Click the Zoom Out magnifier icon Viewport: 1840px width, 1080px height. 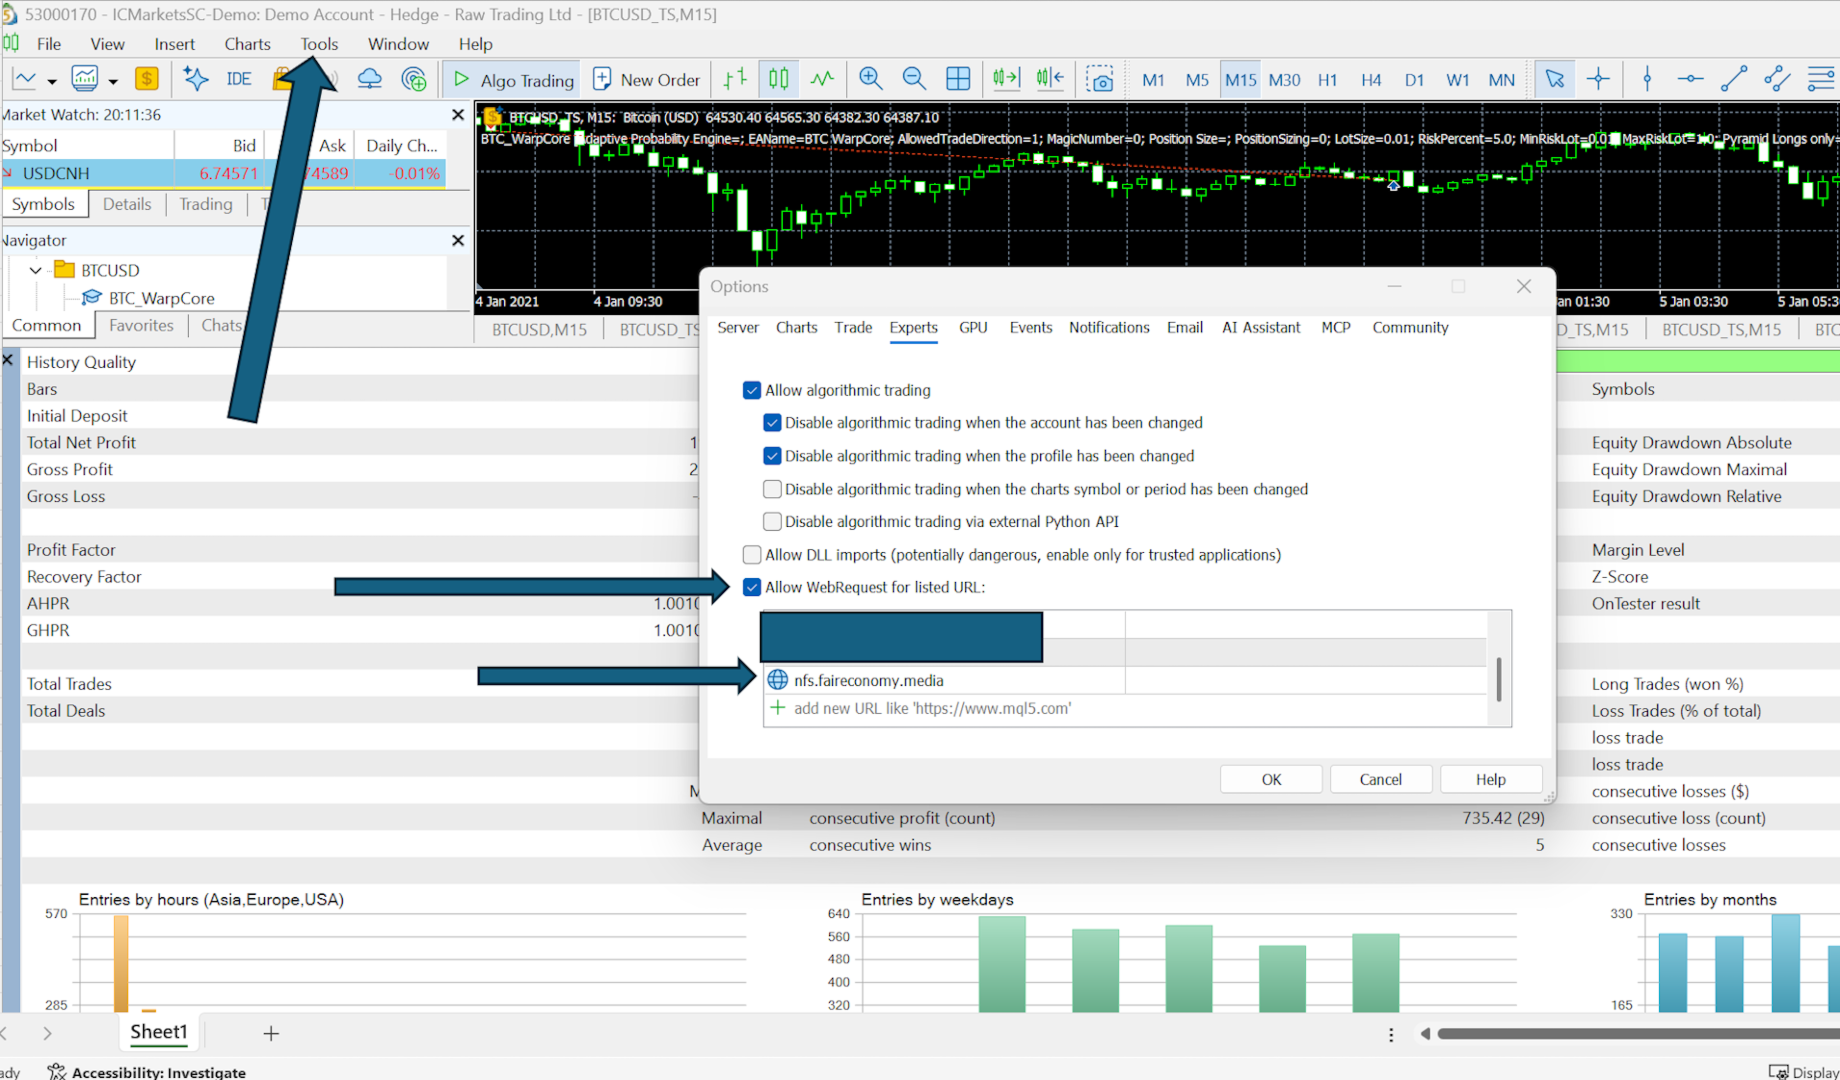[x=913, y=79]
